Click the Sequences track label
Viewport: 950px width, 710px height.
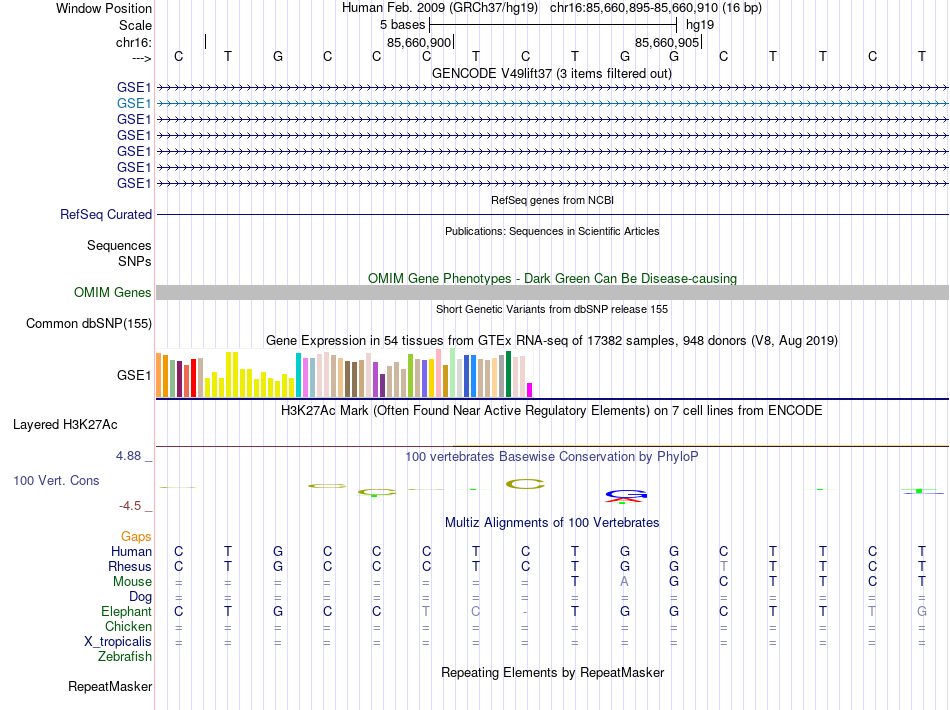[x=119, y=245]
